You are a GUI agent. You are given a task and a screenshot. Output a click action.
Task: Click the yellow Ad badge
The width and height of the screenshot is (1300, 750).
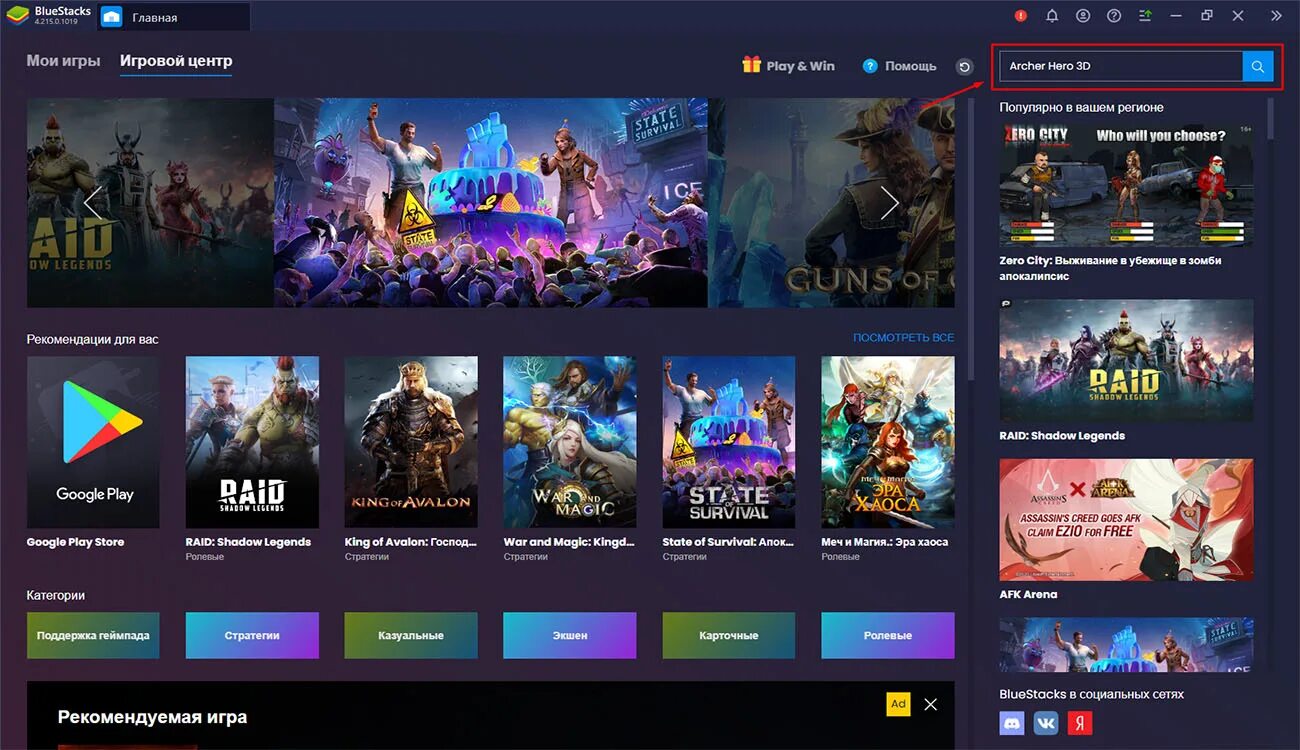coord(898,704)
